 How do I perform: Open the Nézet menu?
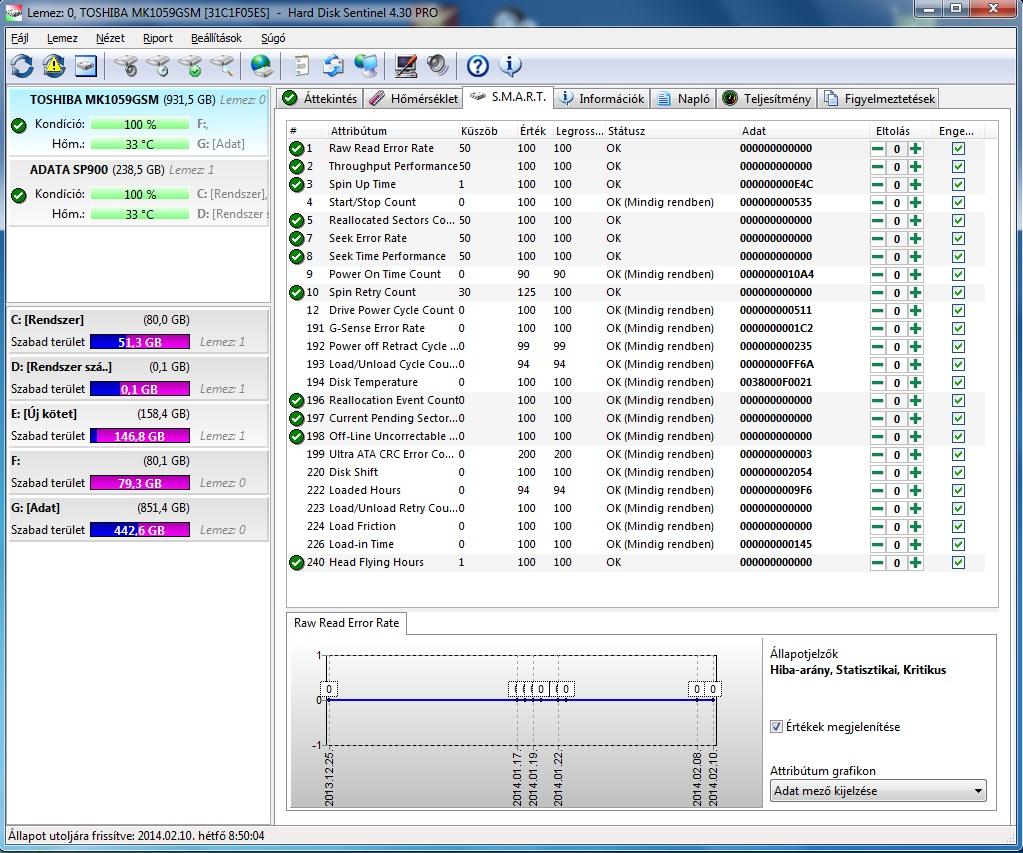click(x=110, y=38)
